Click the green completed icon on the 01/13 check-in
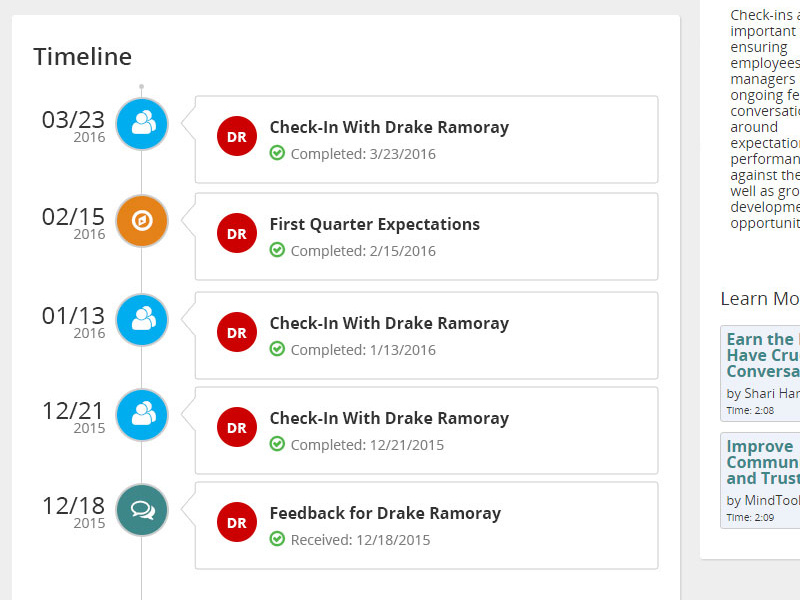The image size is (800, 600). [277, 349]
